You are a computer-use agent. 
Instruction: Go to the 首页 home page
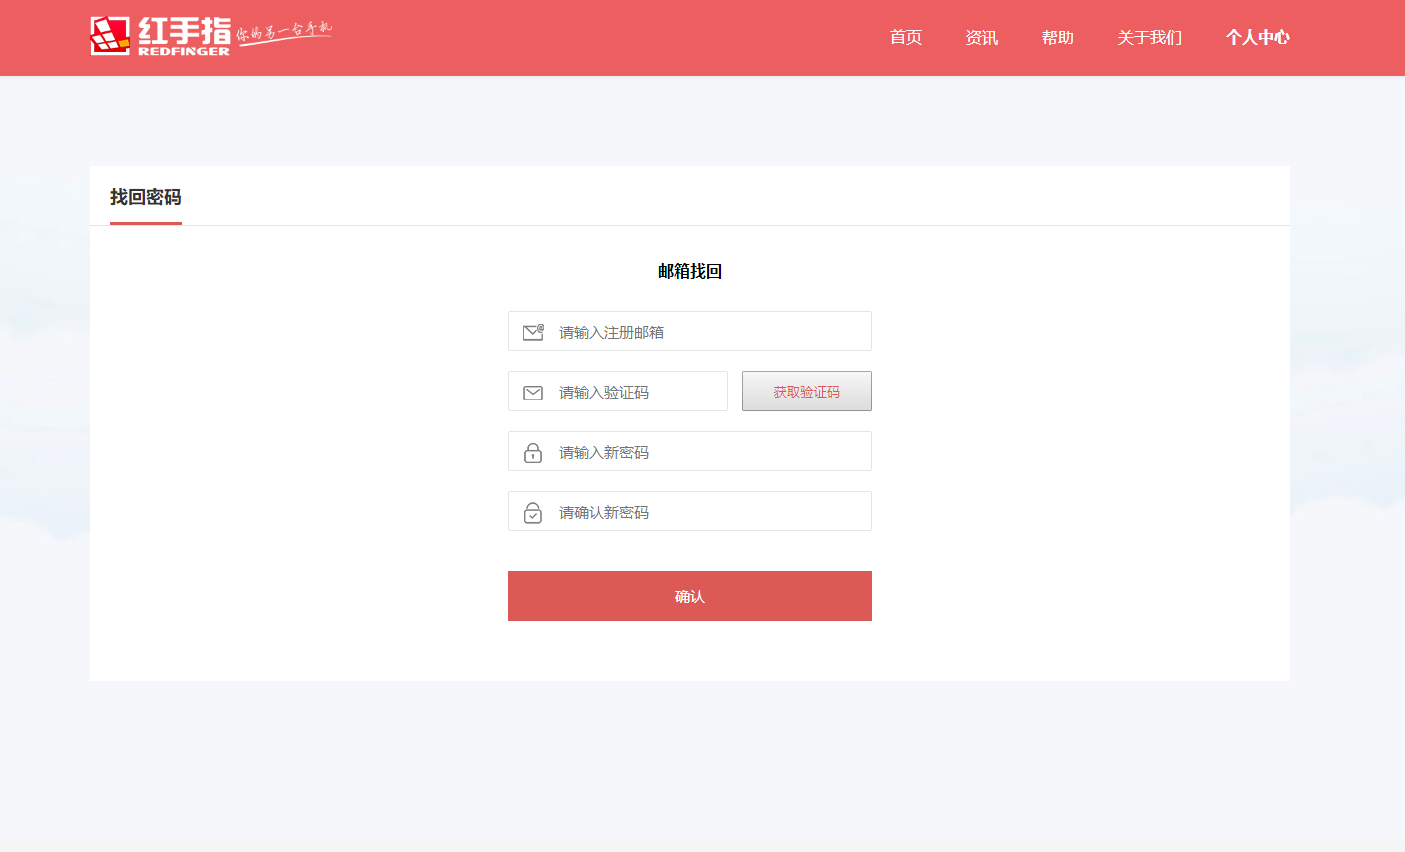(x=906, y=38)
